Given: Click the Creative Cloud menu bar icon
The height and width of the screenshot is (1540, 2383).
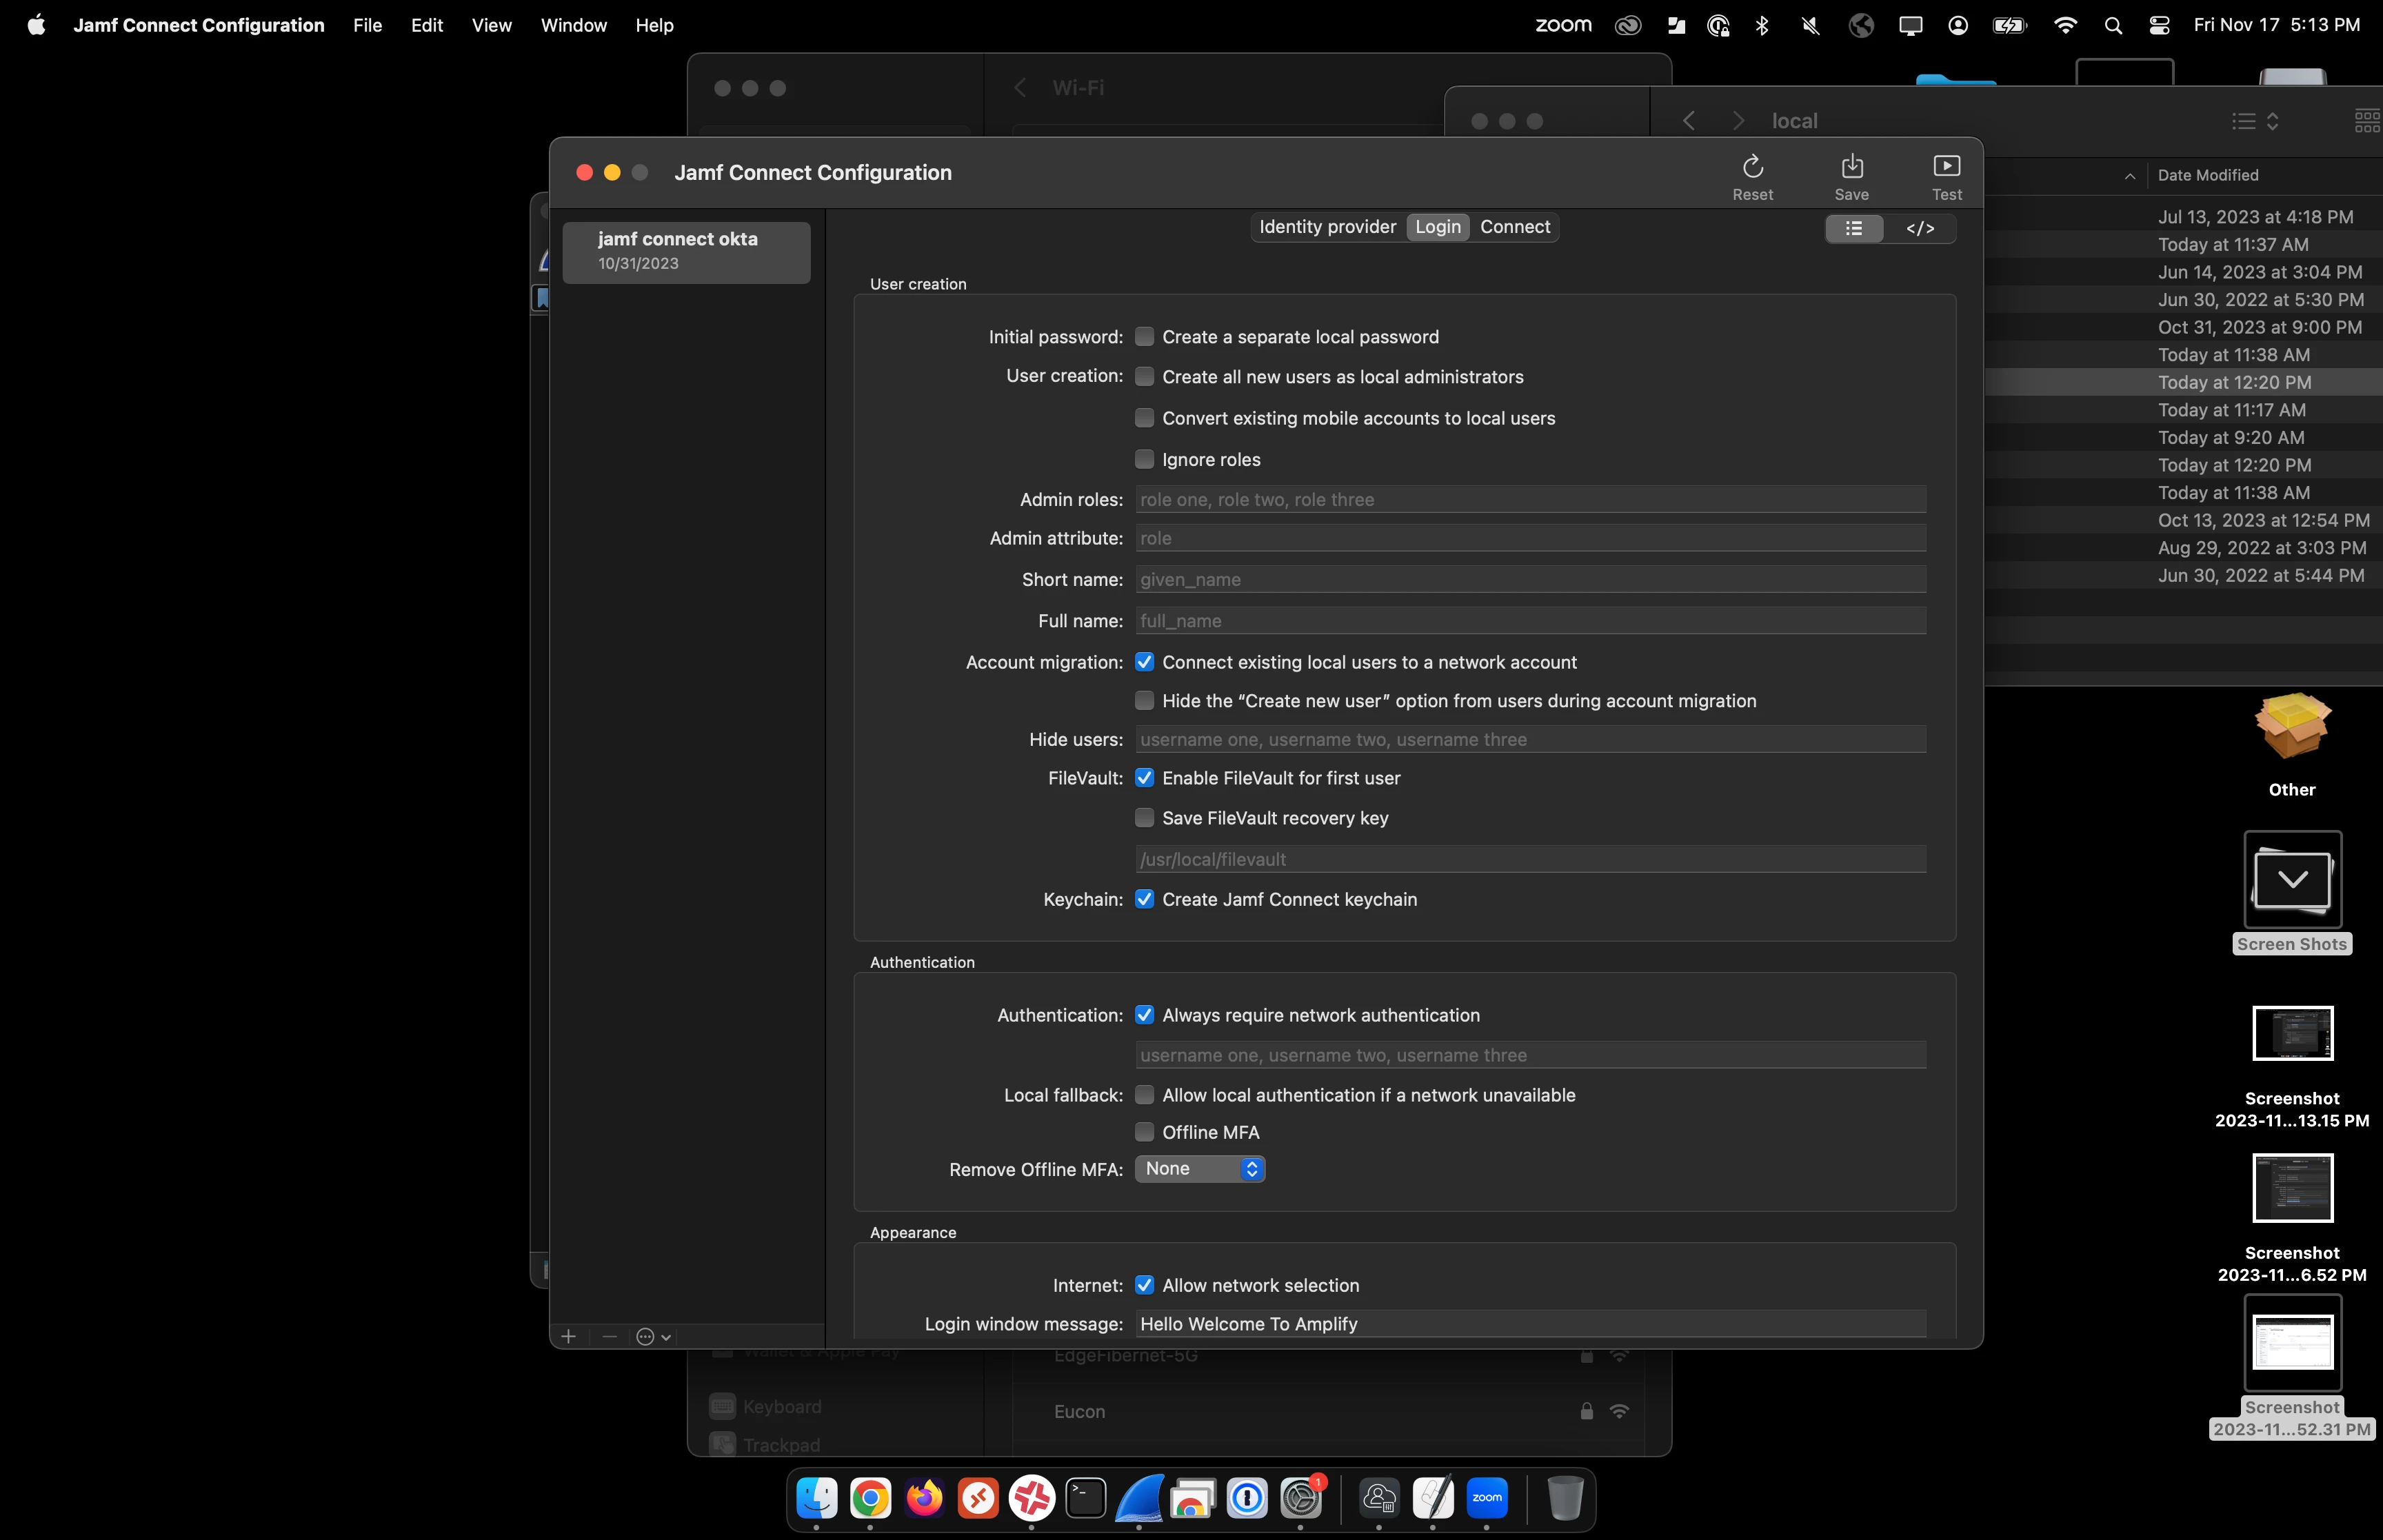Looking at the screenshot, I should (1628, 25).
